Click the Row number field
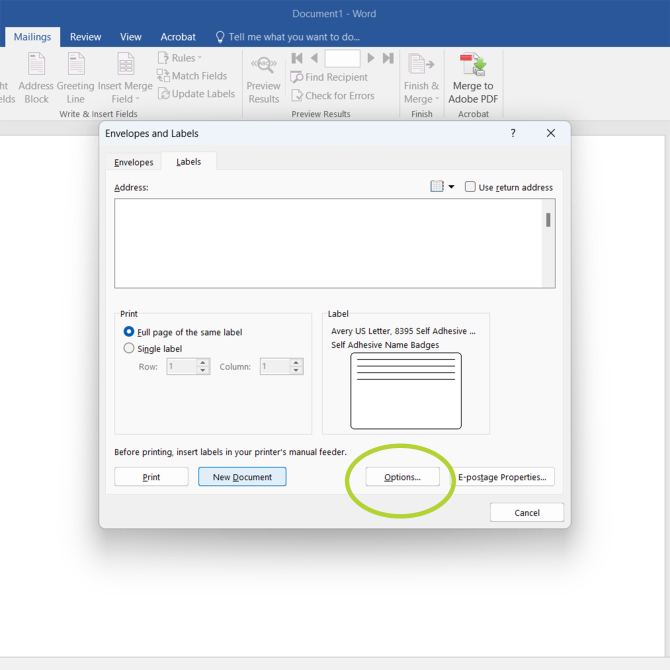The width and height of the screenshot is (670, 670). pyautogui.click(x=182, y=366)
